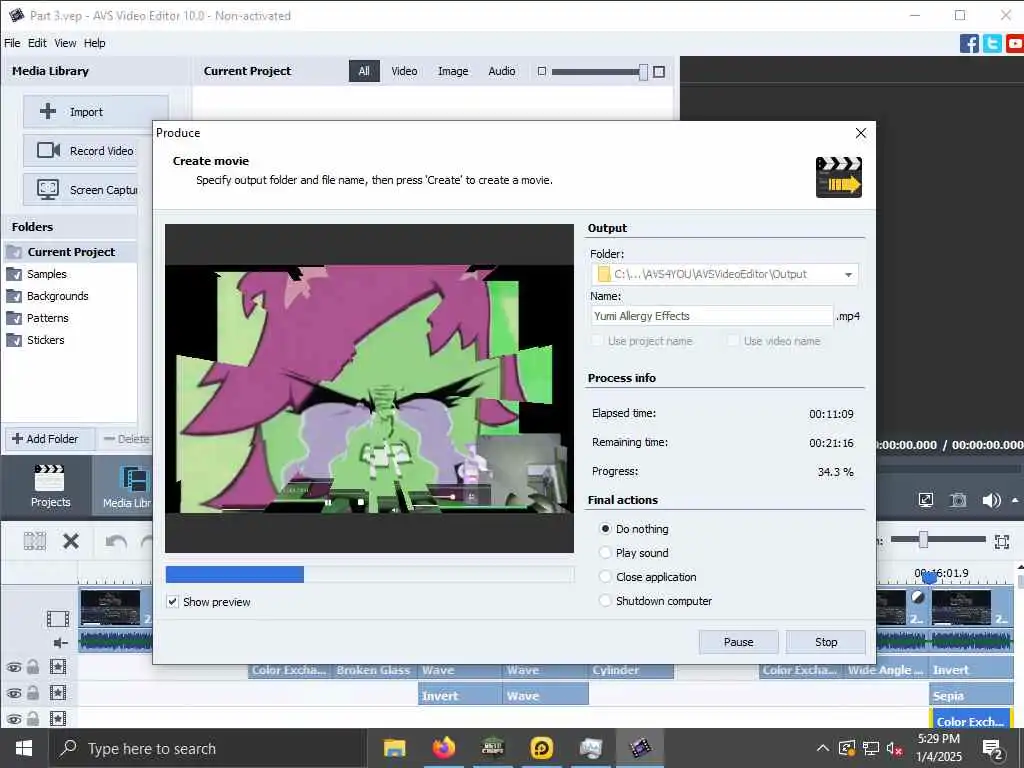Click the thumbnail size slider handle
Screen dimensions: 1024x768
click(643, 72)
